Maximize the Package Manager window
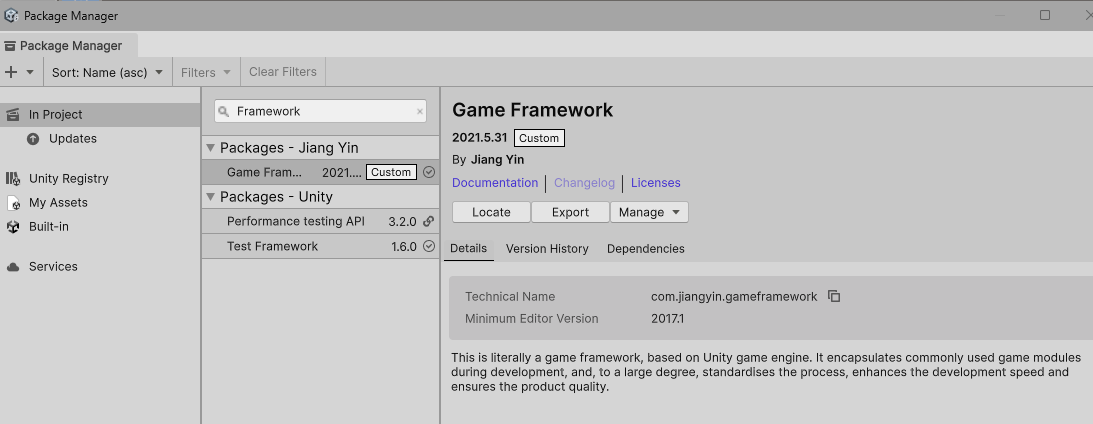 point(1045,15)
